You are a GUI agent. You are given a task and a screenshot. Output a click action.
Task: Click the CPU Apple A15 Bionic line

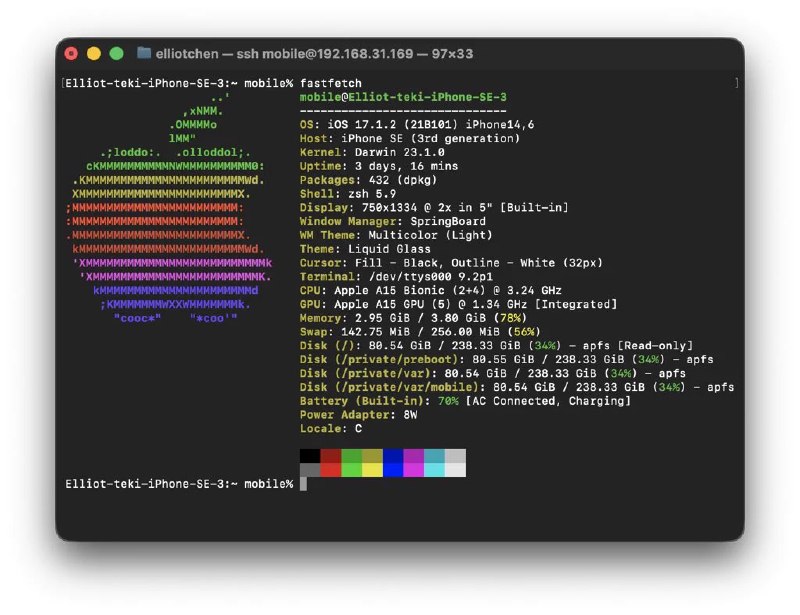tap(431, 290)
